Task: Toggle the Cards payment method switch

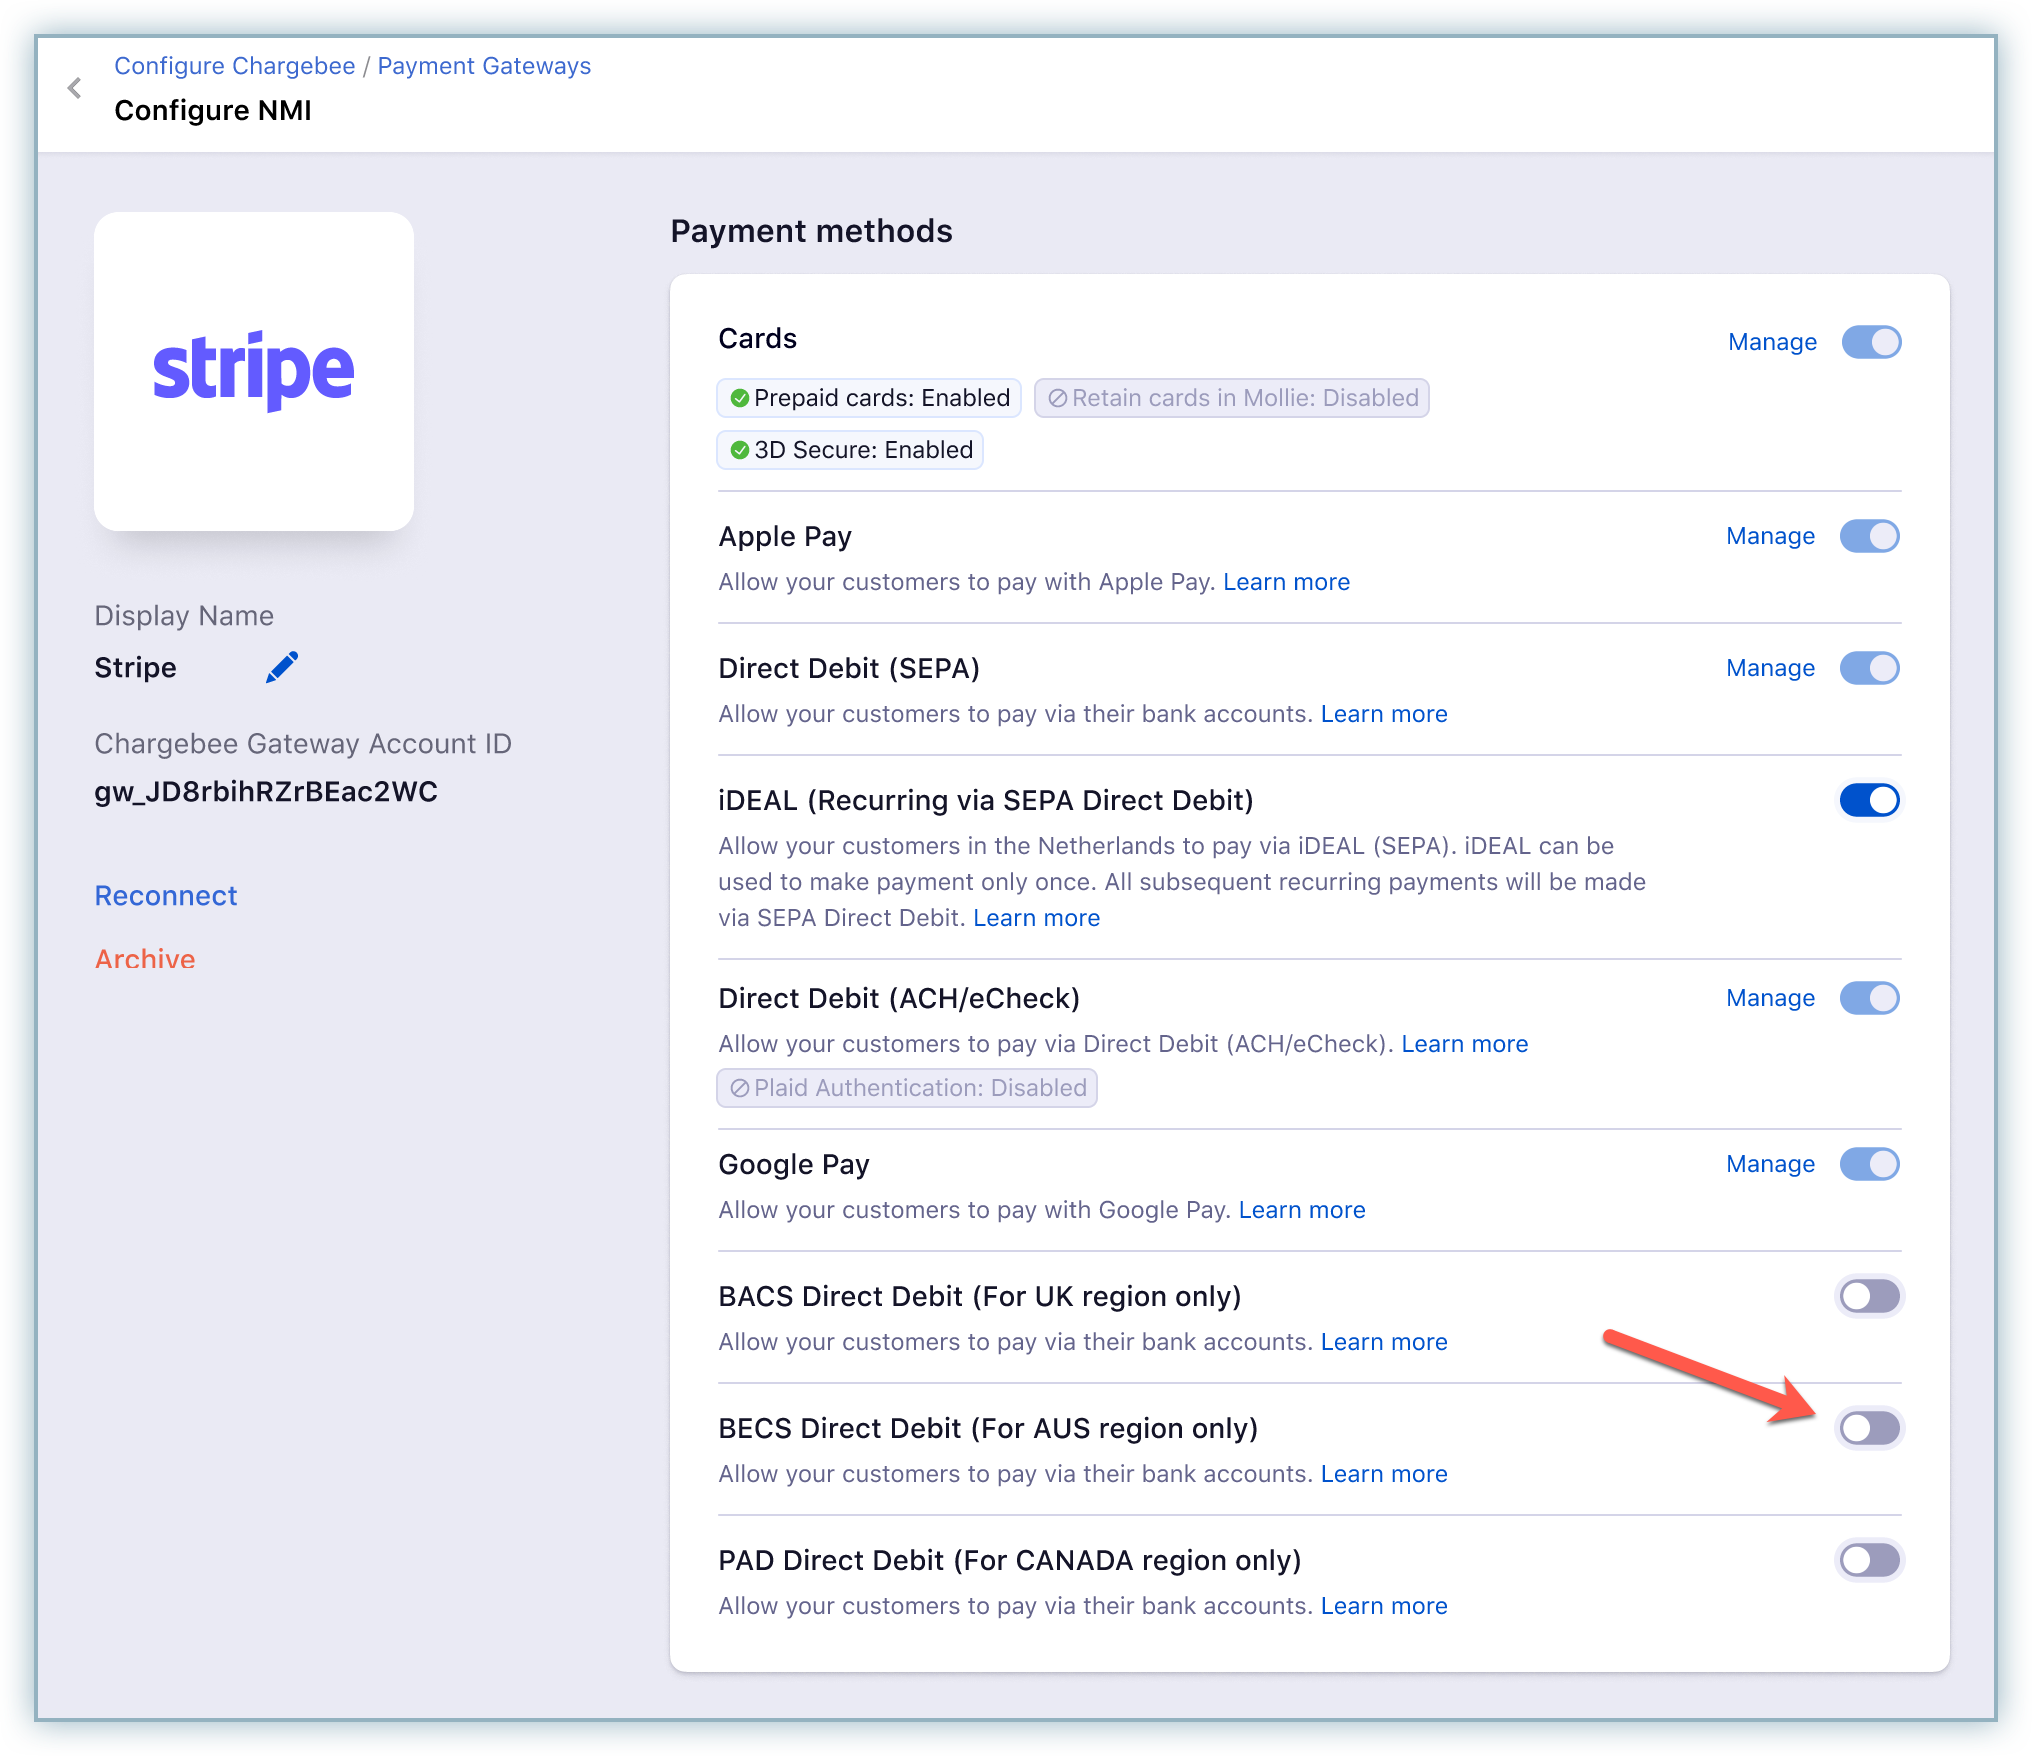Action: [1871, 342]
